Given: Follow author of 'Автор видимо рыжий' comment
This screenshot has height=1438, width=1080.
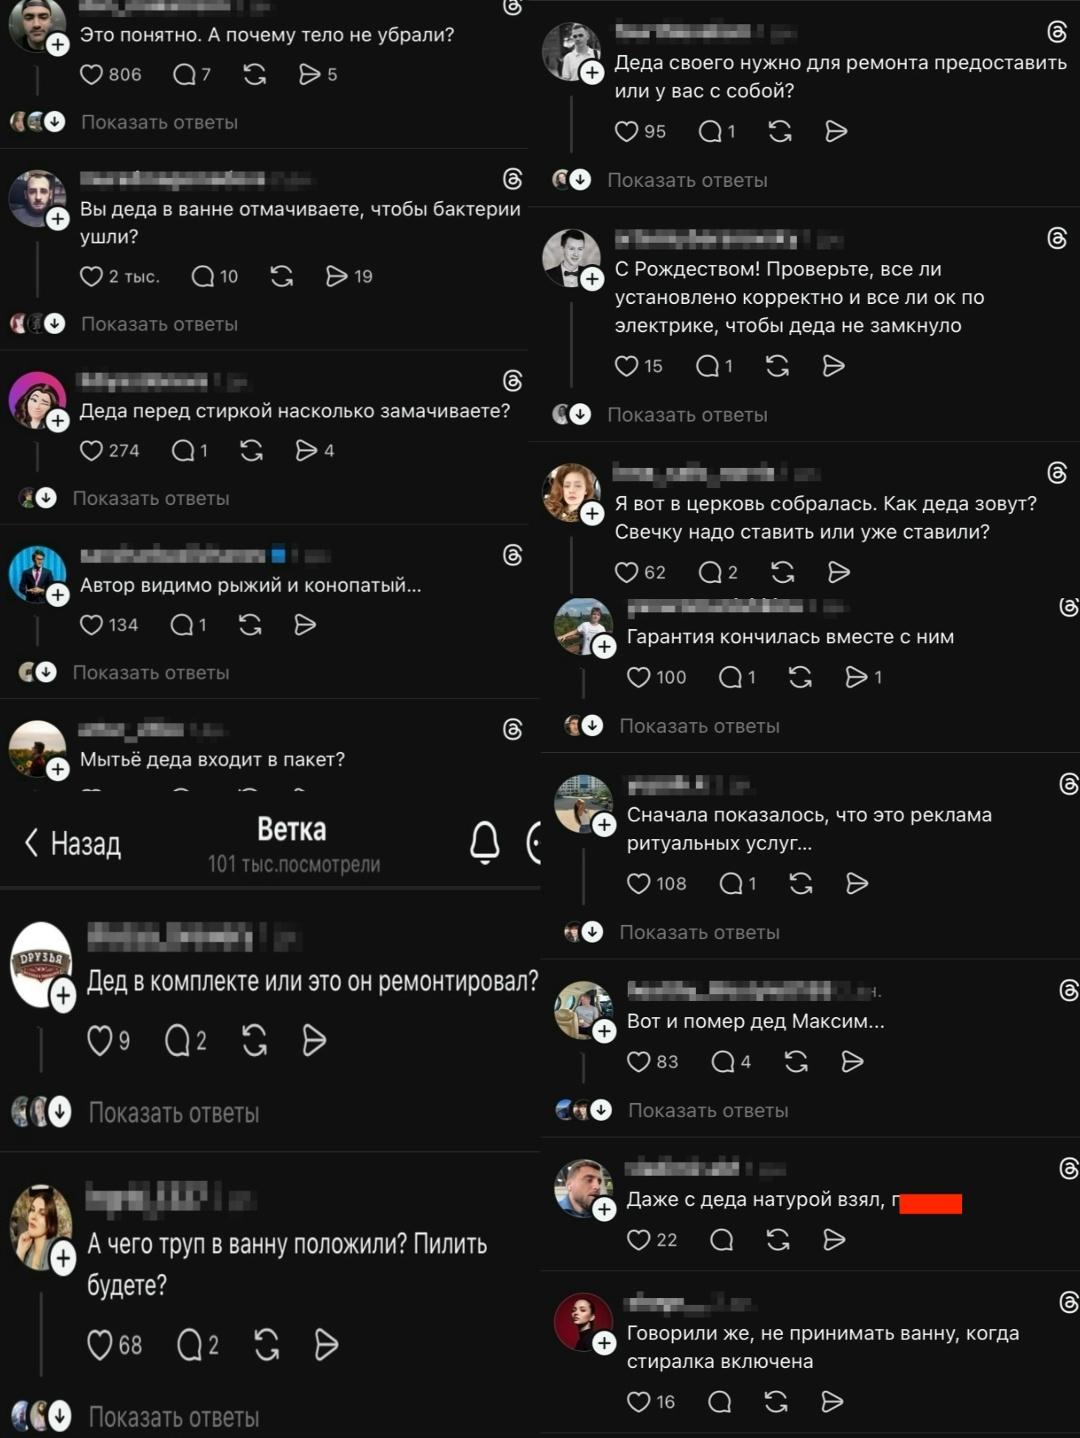Looking at the screenshot, I should point(58,595).
